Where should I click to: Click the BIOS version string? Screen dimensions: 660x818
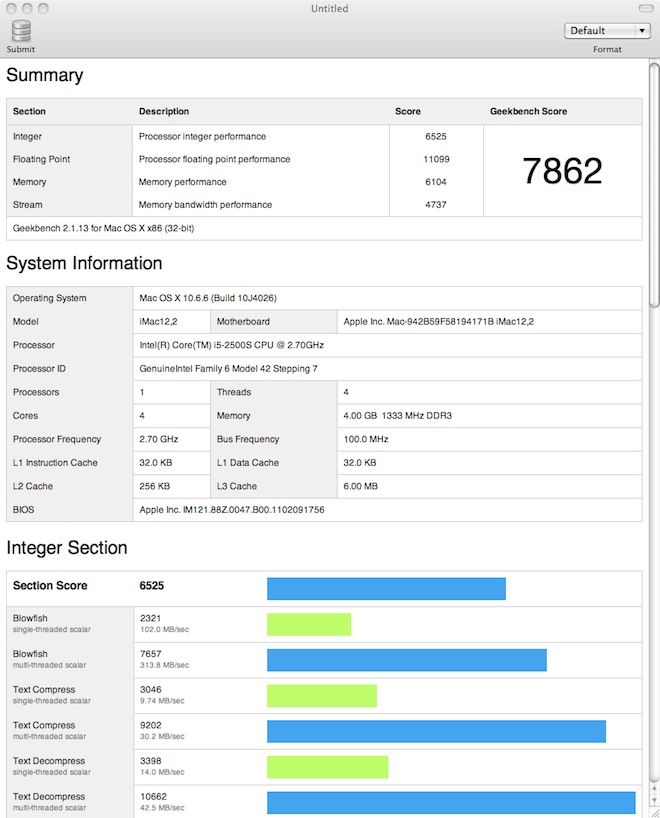(232, 510)
